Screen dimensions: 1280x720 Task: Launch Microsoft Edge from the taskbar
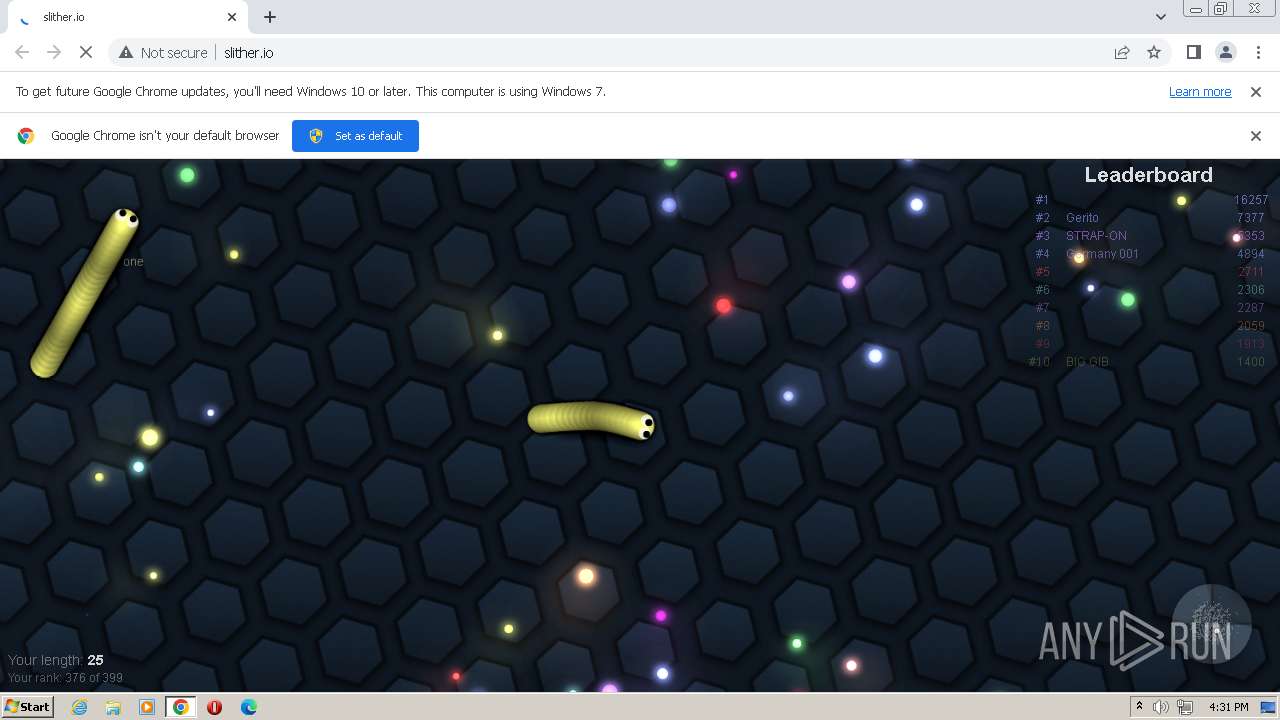pos(249,707)
